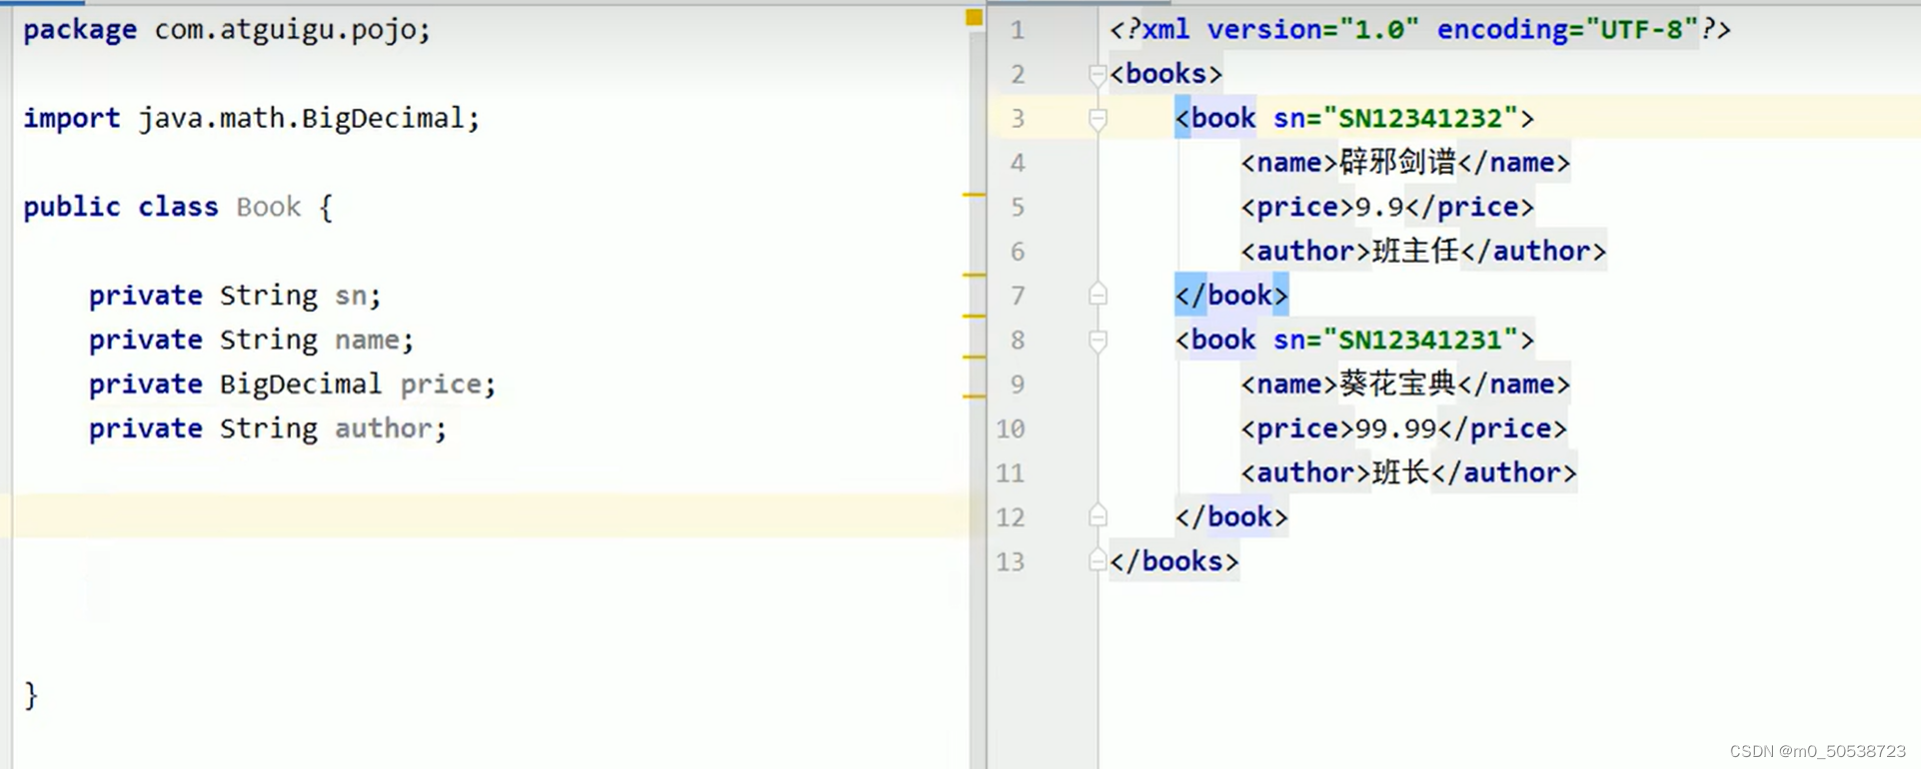Click the attribute value "SN12341232"
Image resolution: width=1921 pixels, height=769 pixels.
[x=1420, y=118]
